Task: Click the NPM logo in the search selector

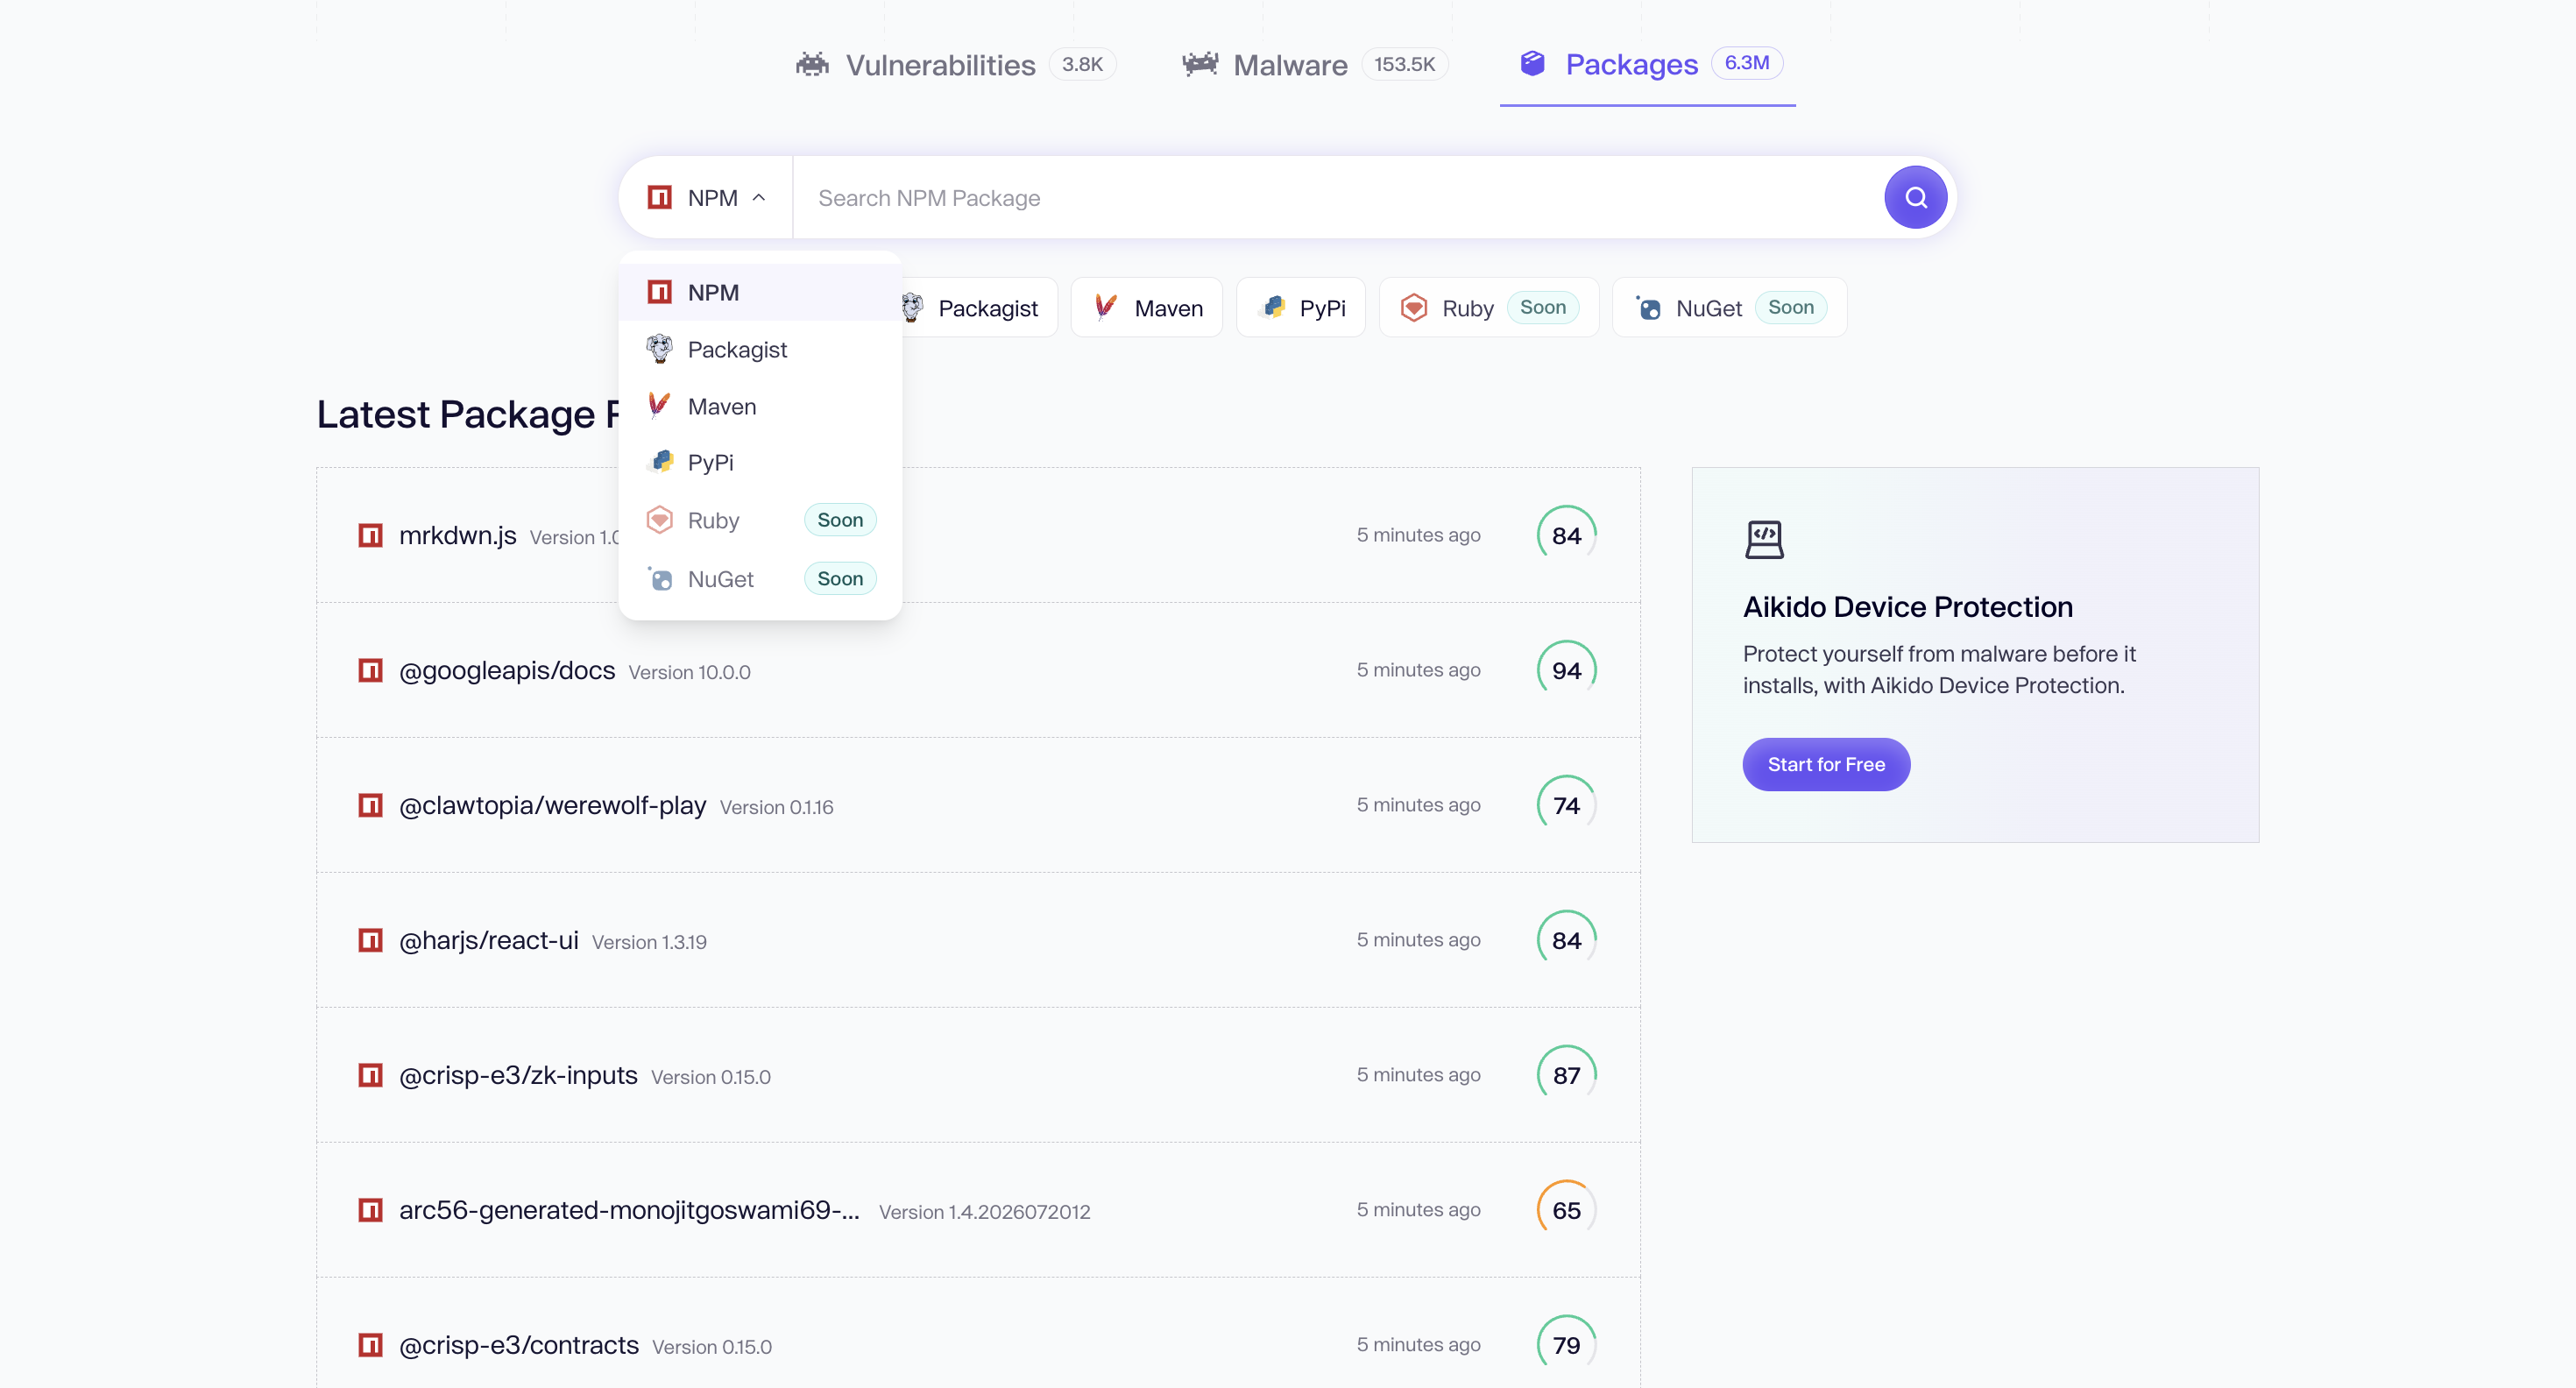Action: tap(659, 197)
